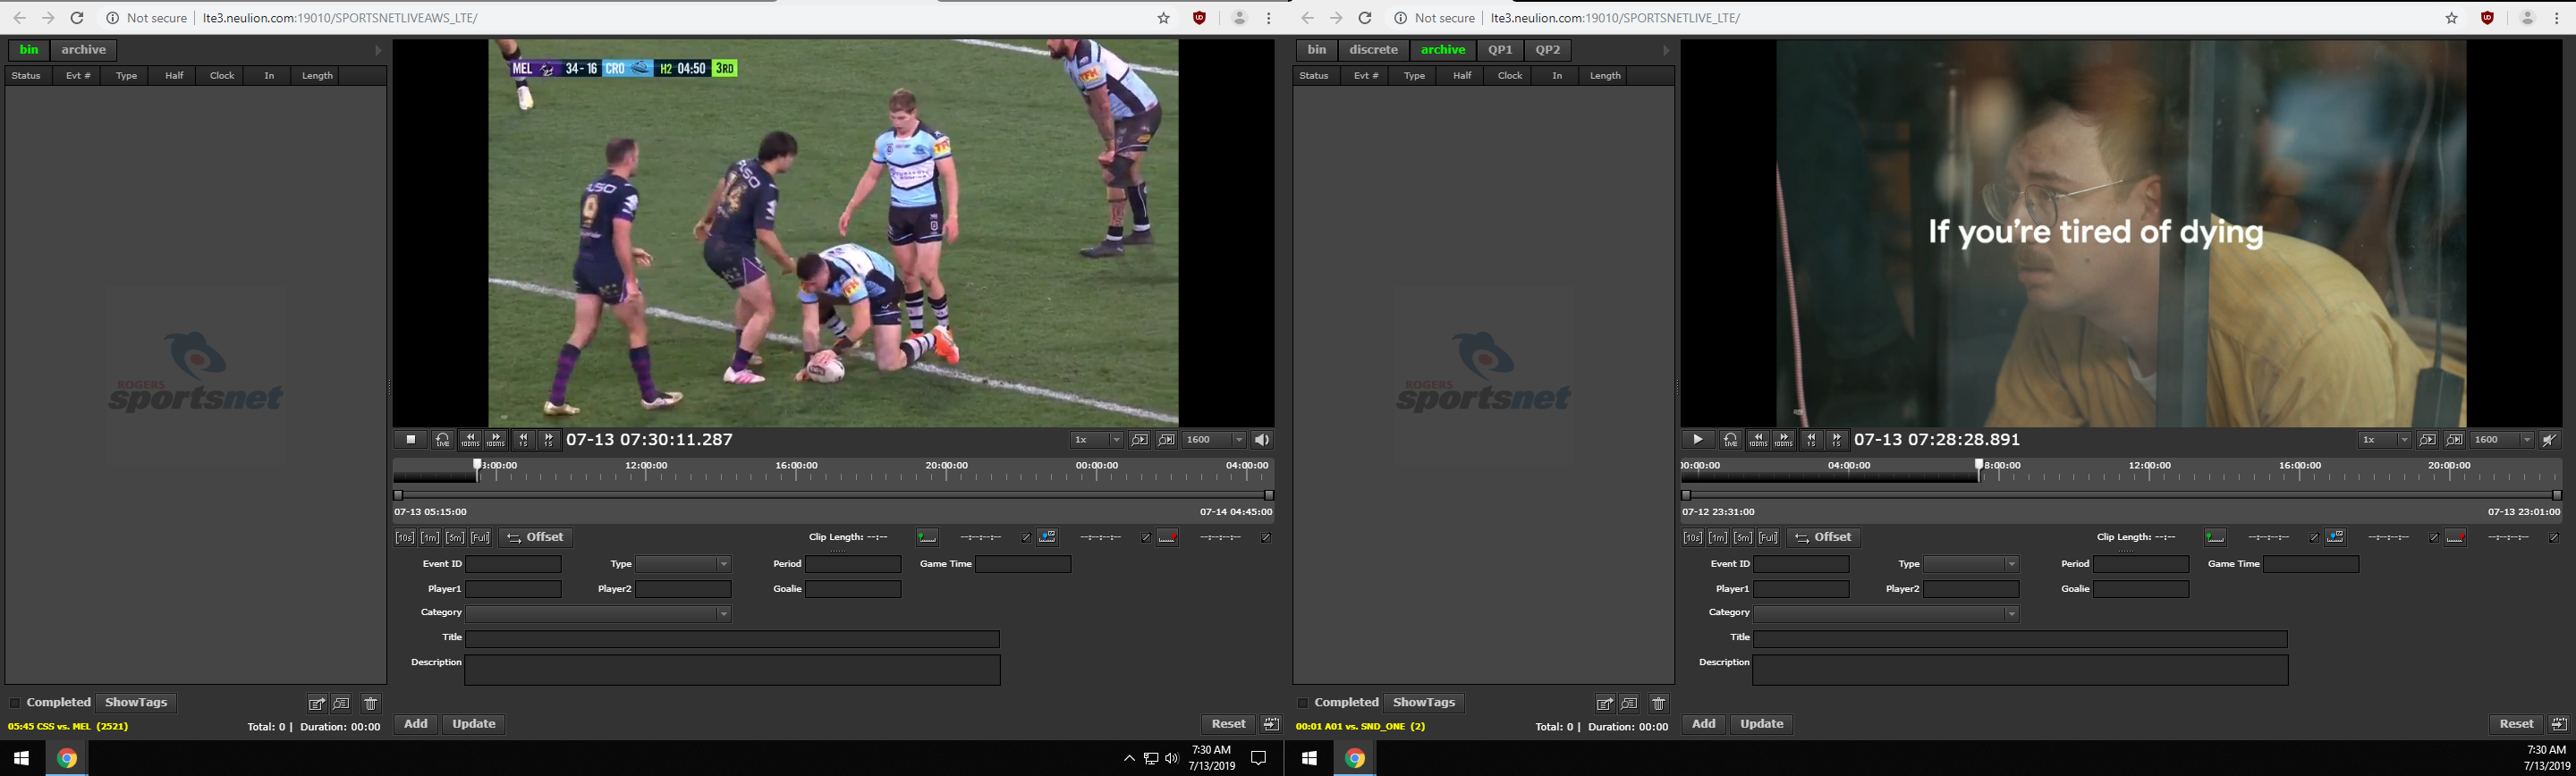Open the QP1 tab in the right window
Screen dimensions: 2576x776
1500,50
